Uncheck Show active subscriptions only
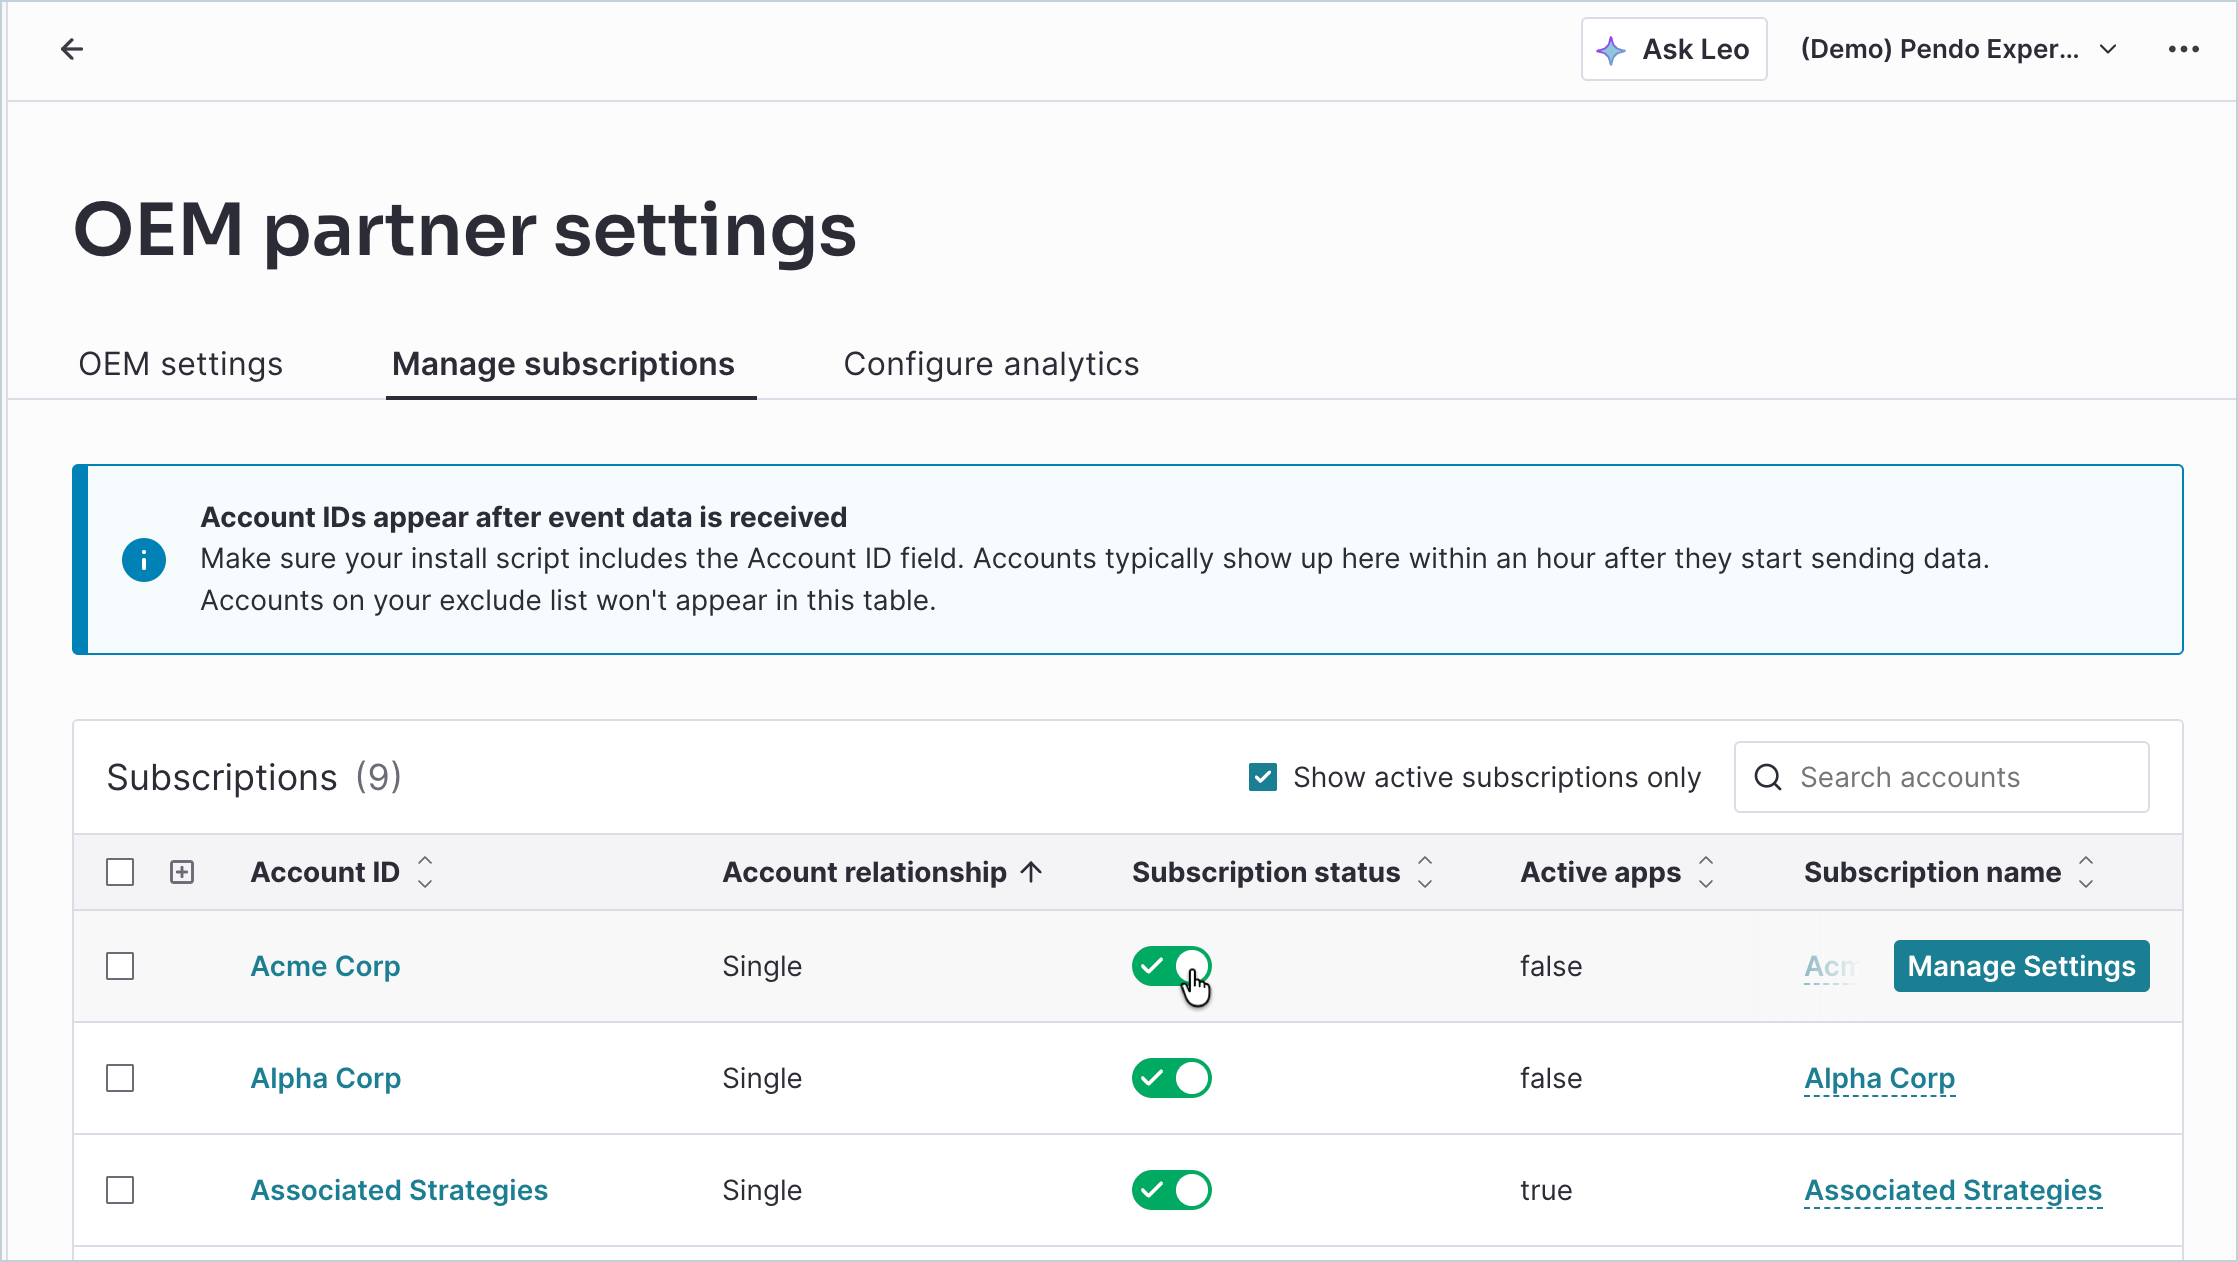2238x1262 pixels. click(x=1263, y=777)
